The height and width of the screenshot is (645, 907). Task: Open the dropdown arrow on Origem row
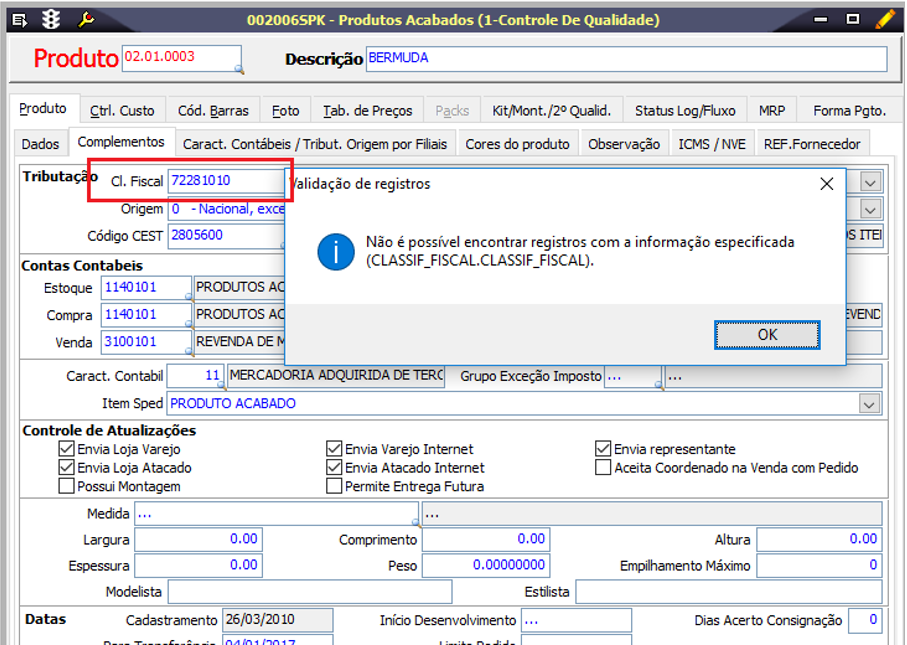(x=870, y=209)
